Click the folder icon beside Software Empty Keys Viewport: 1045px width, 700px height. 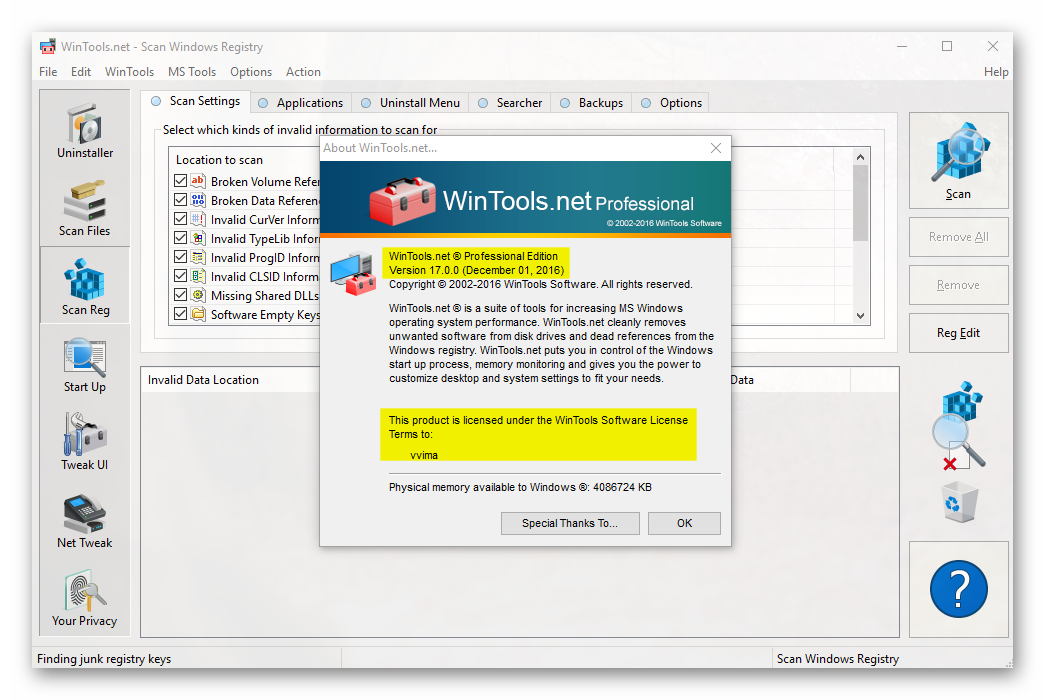(x=198, y=314)
